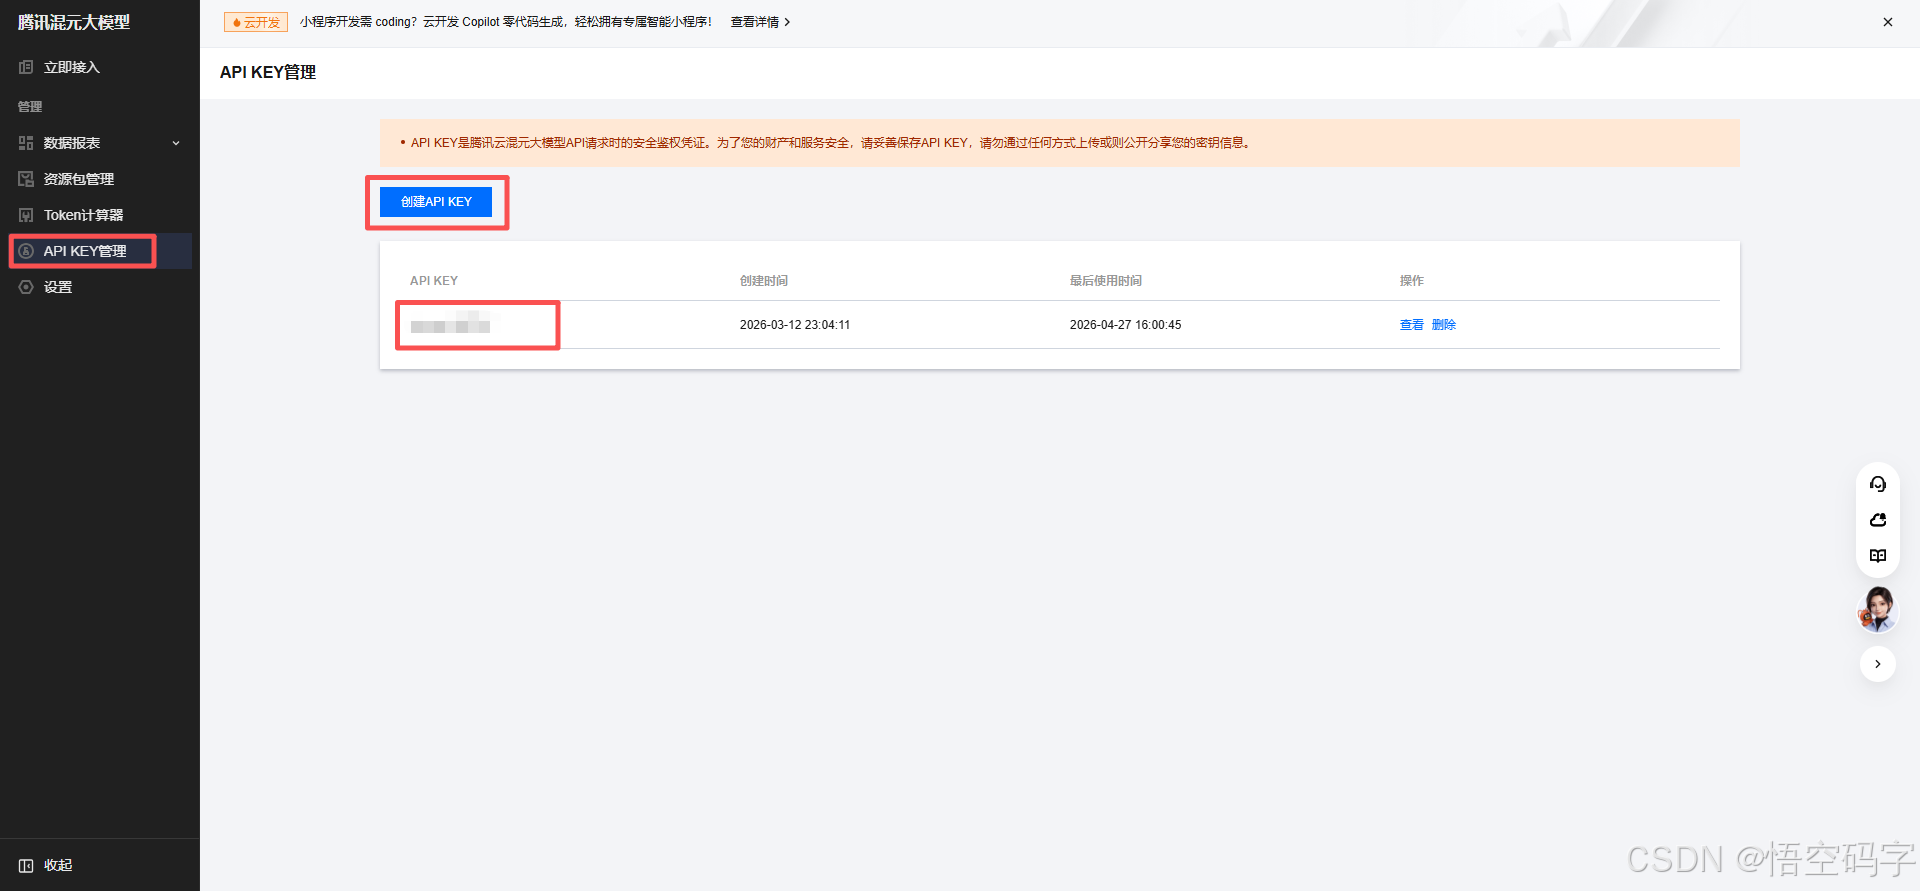Click the API KEY column header
The image size is (1920, 891).
coord(434,281)
